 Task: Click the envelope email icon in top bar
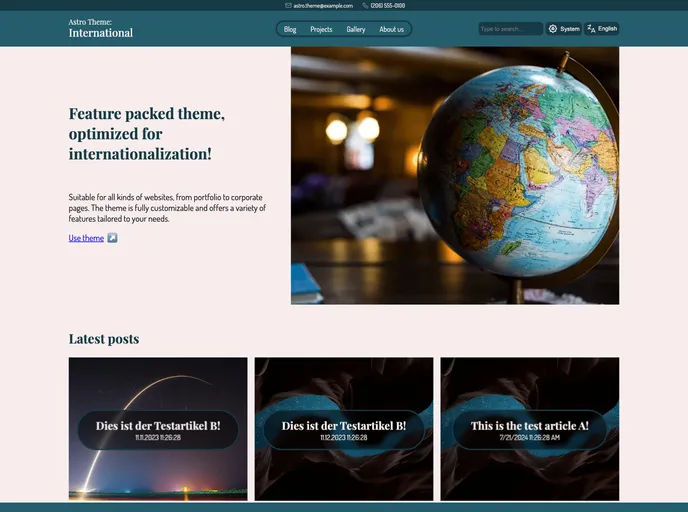coord(288,6)
